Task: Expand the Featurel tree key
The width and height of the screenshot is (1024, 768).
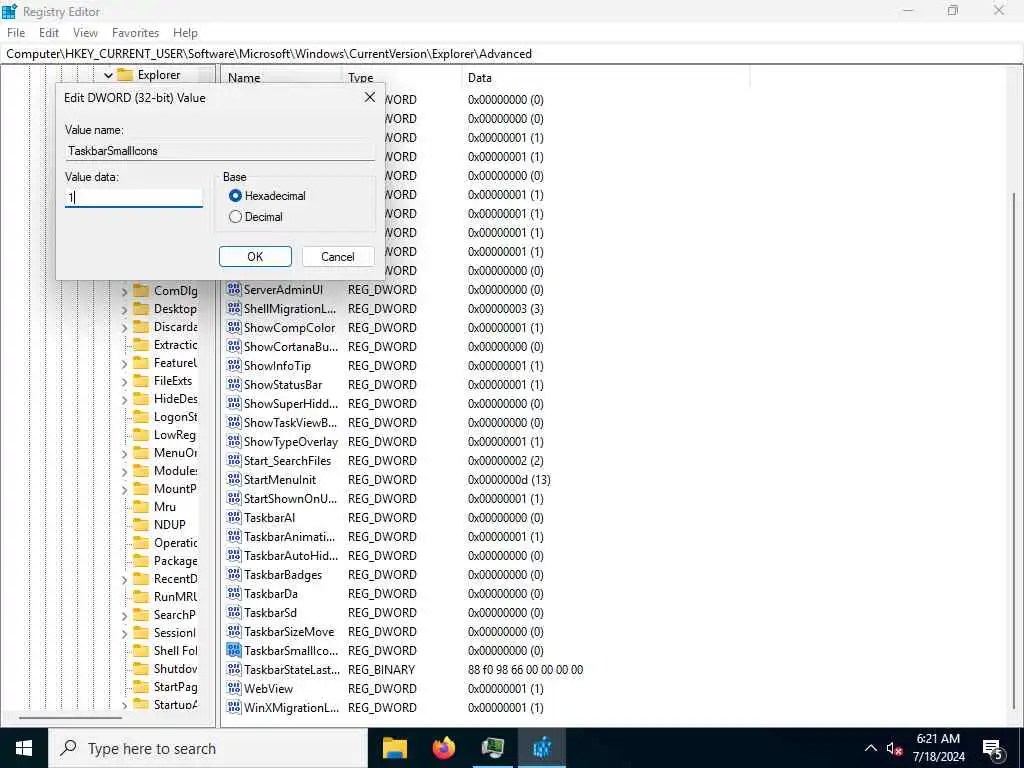Action: tap(125, 363)
